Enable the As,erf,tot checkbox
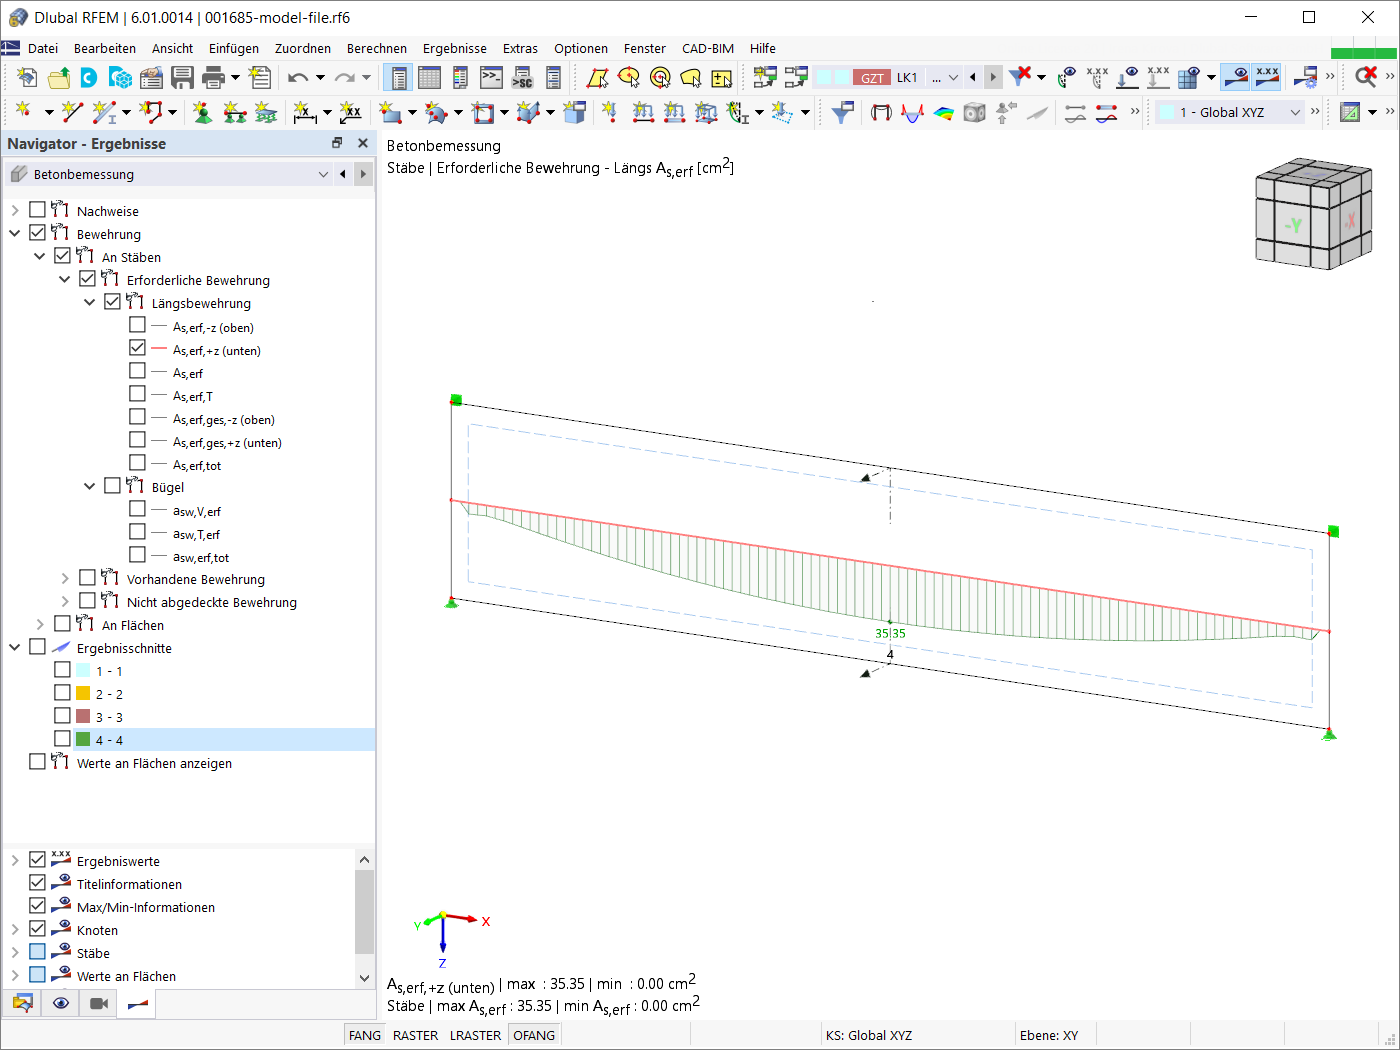This screenshot has width=1400, height=1050. pyautogui.click(x=137, y=463)
